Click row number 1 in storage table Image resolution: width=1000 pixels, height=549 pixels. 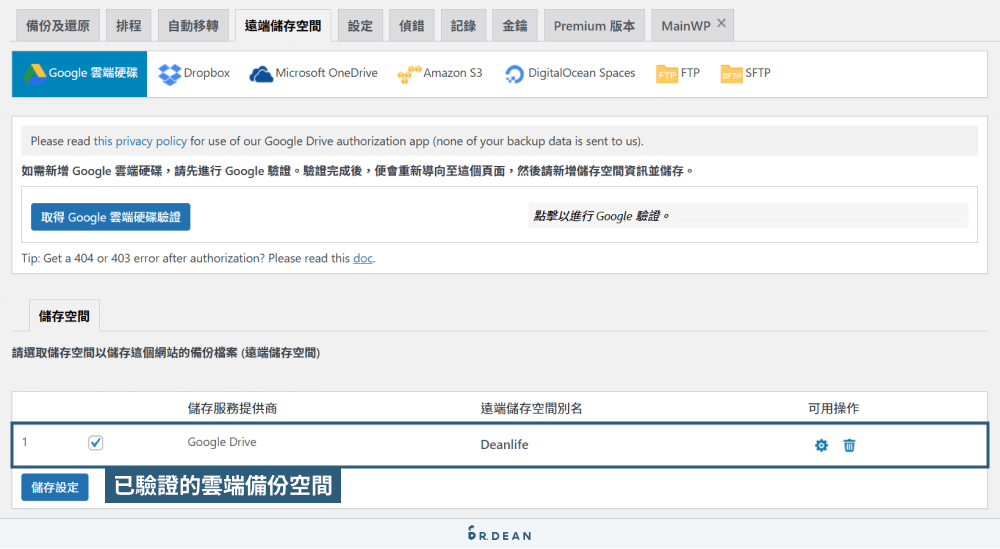coord(25,442)
